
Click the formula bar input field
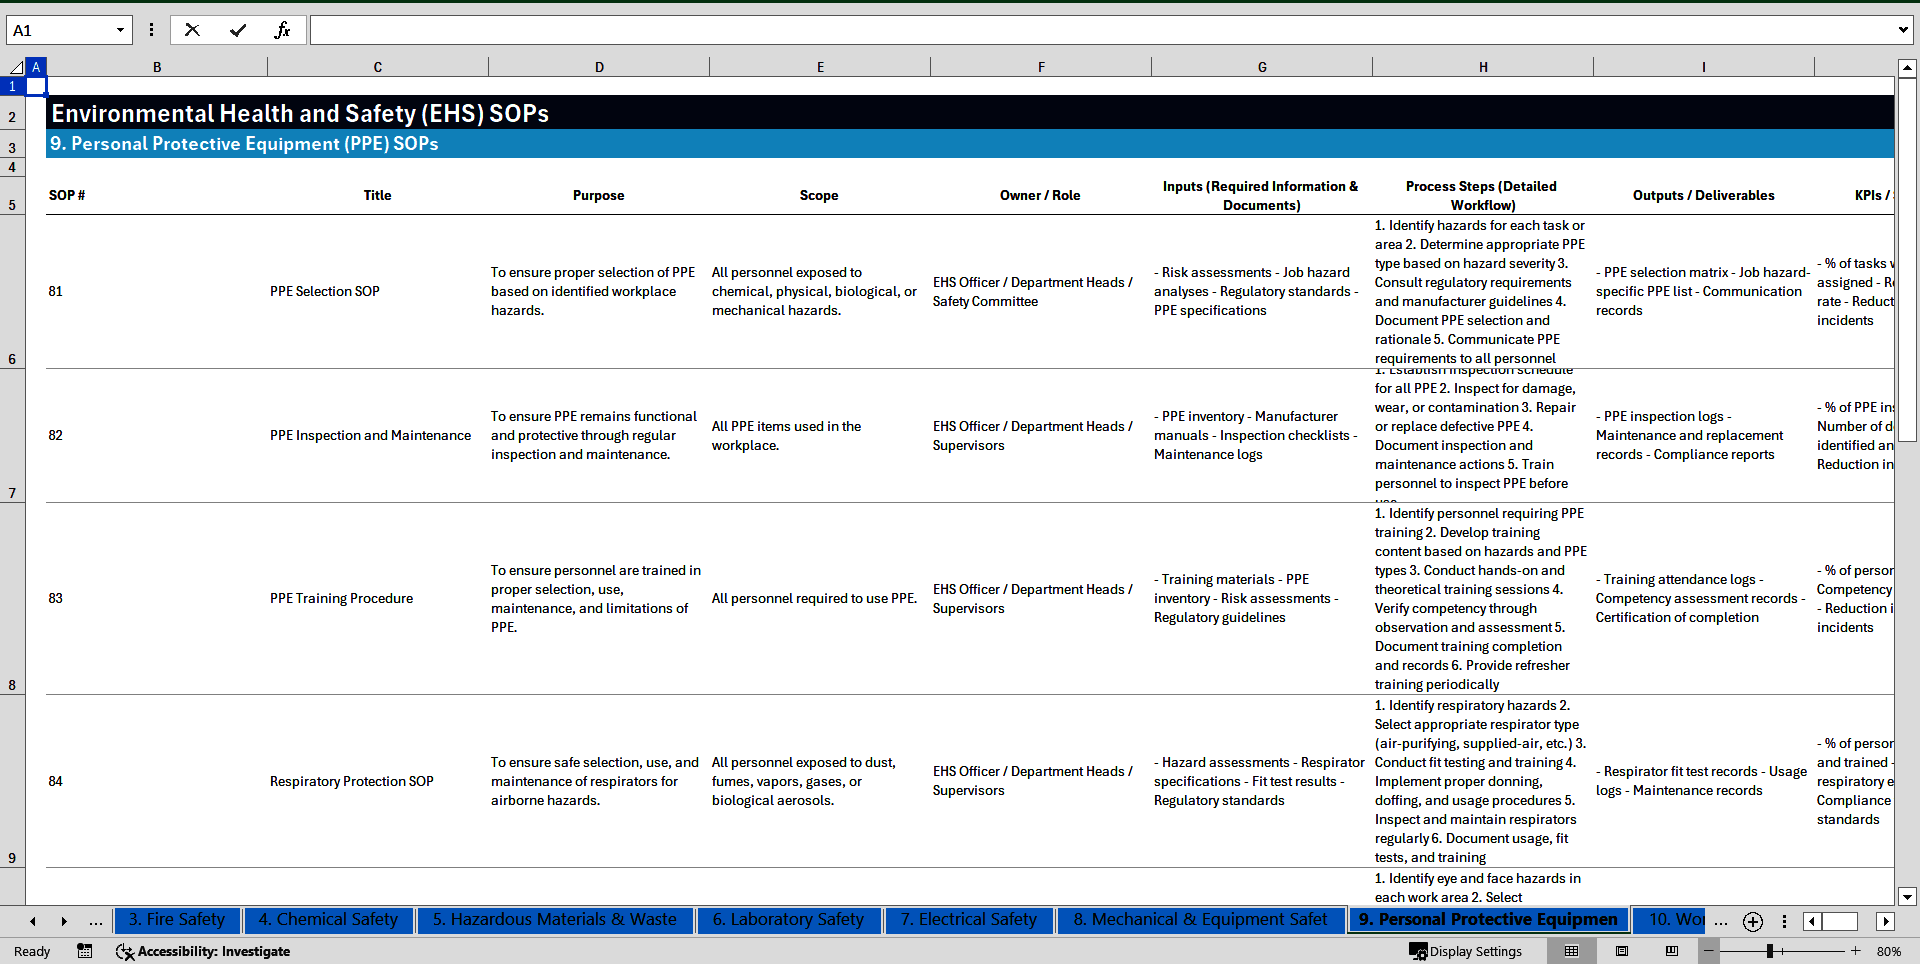1100,30
